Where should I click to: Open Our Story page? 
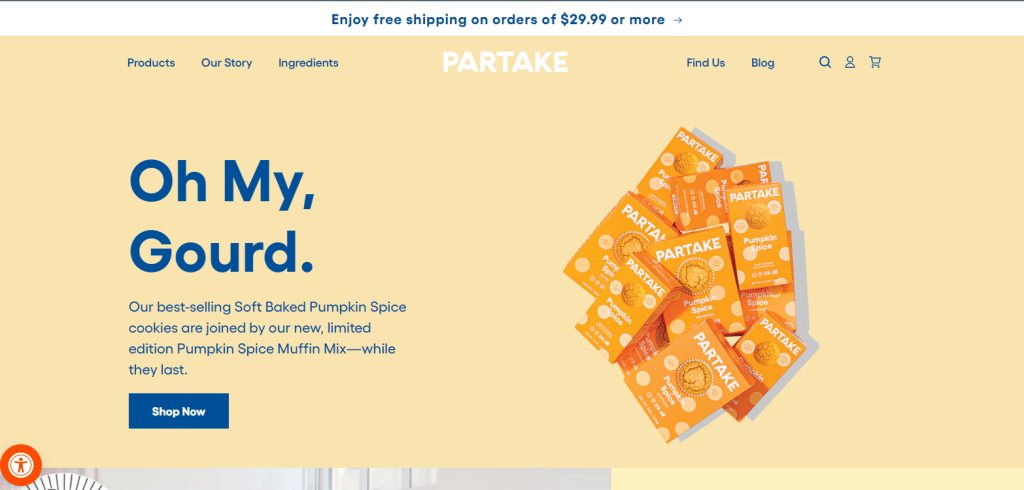tap(227, 63)
